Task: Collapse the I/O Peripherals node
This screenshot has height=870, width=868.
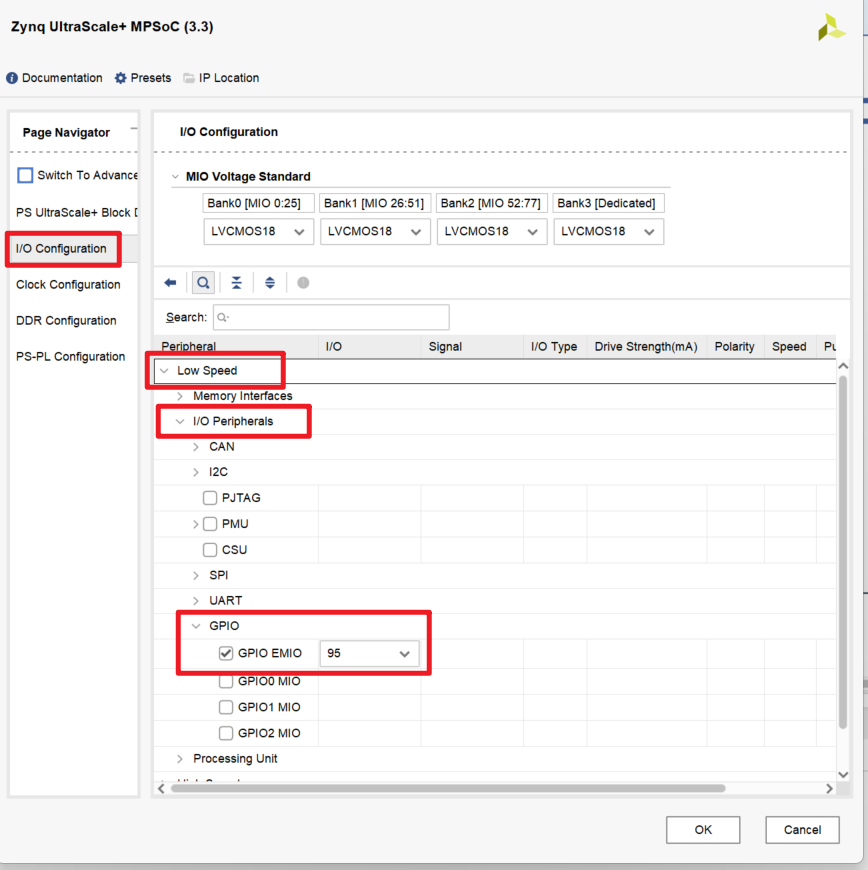Action: point(180,422)
